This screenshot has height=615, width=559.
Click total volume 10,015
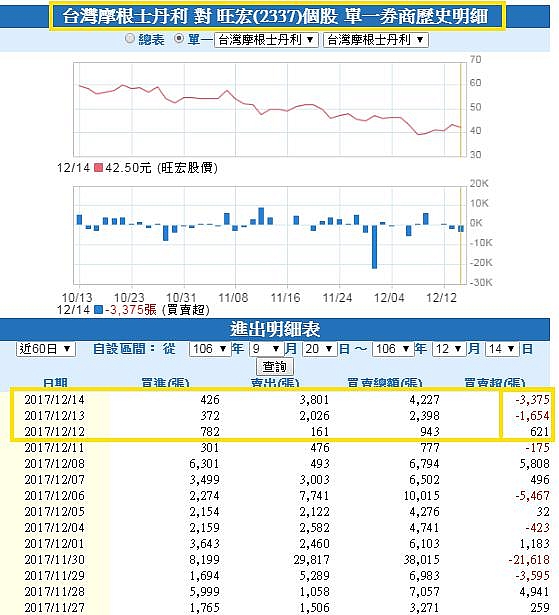[422, 496]
